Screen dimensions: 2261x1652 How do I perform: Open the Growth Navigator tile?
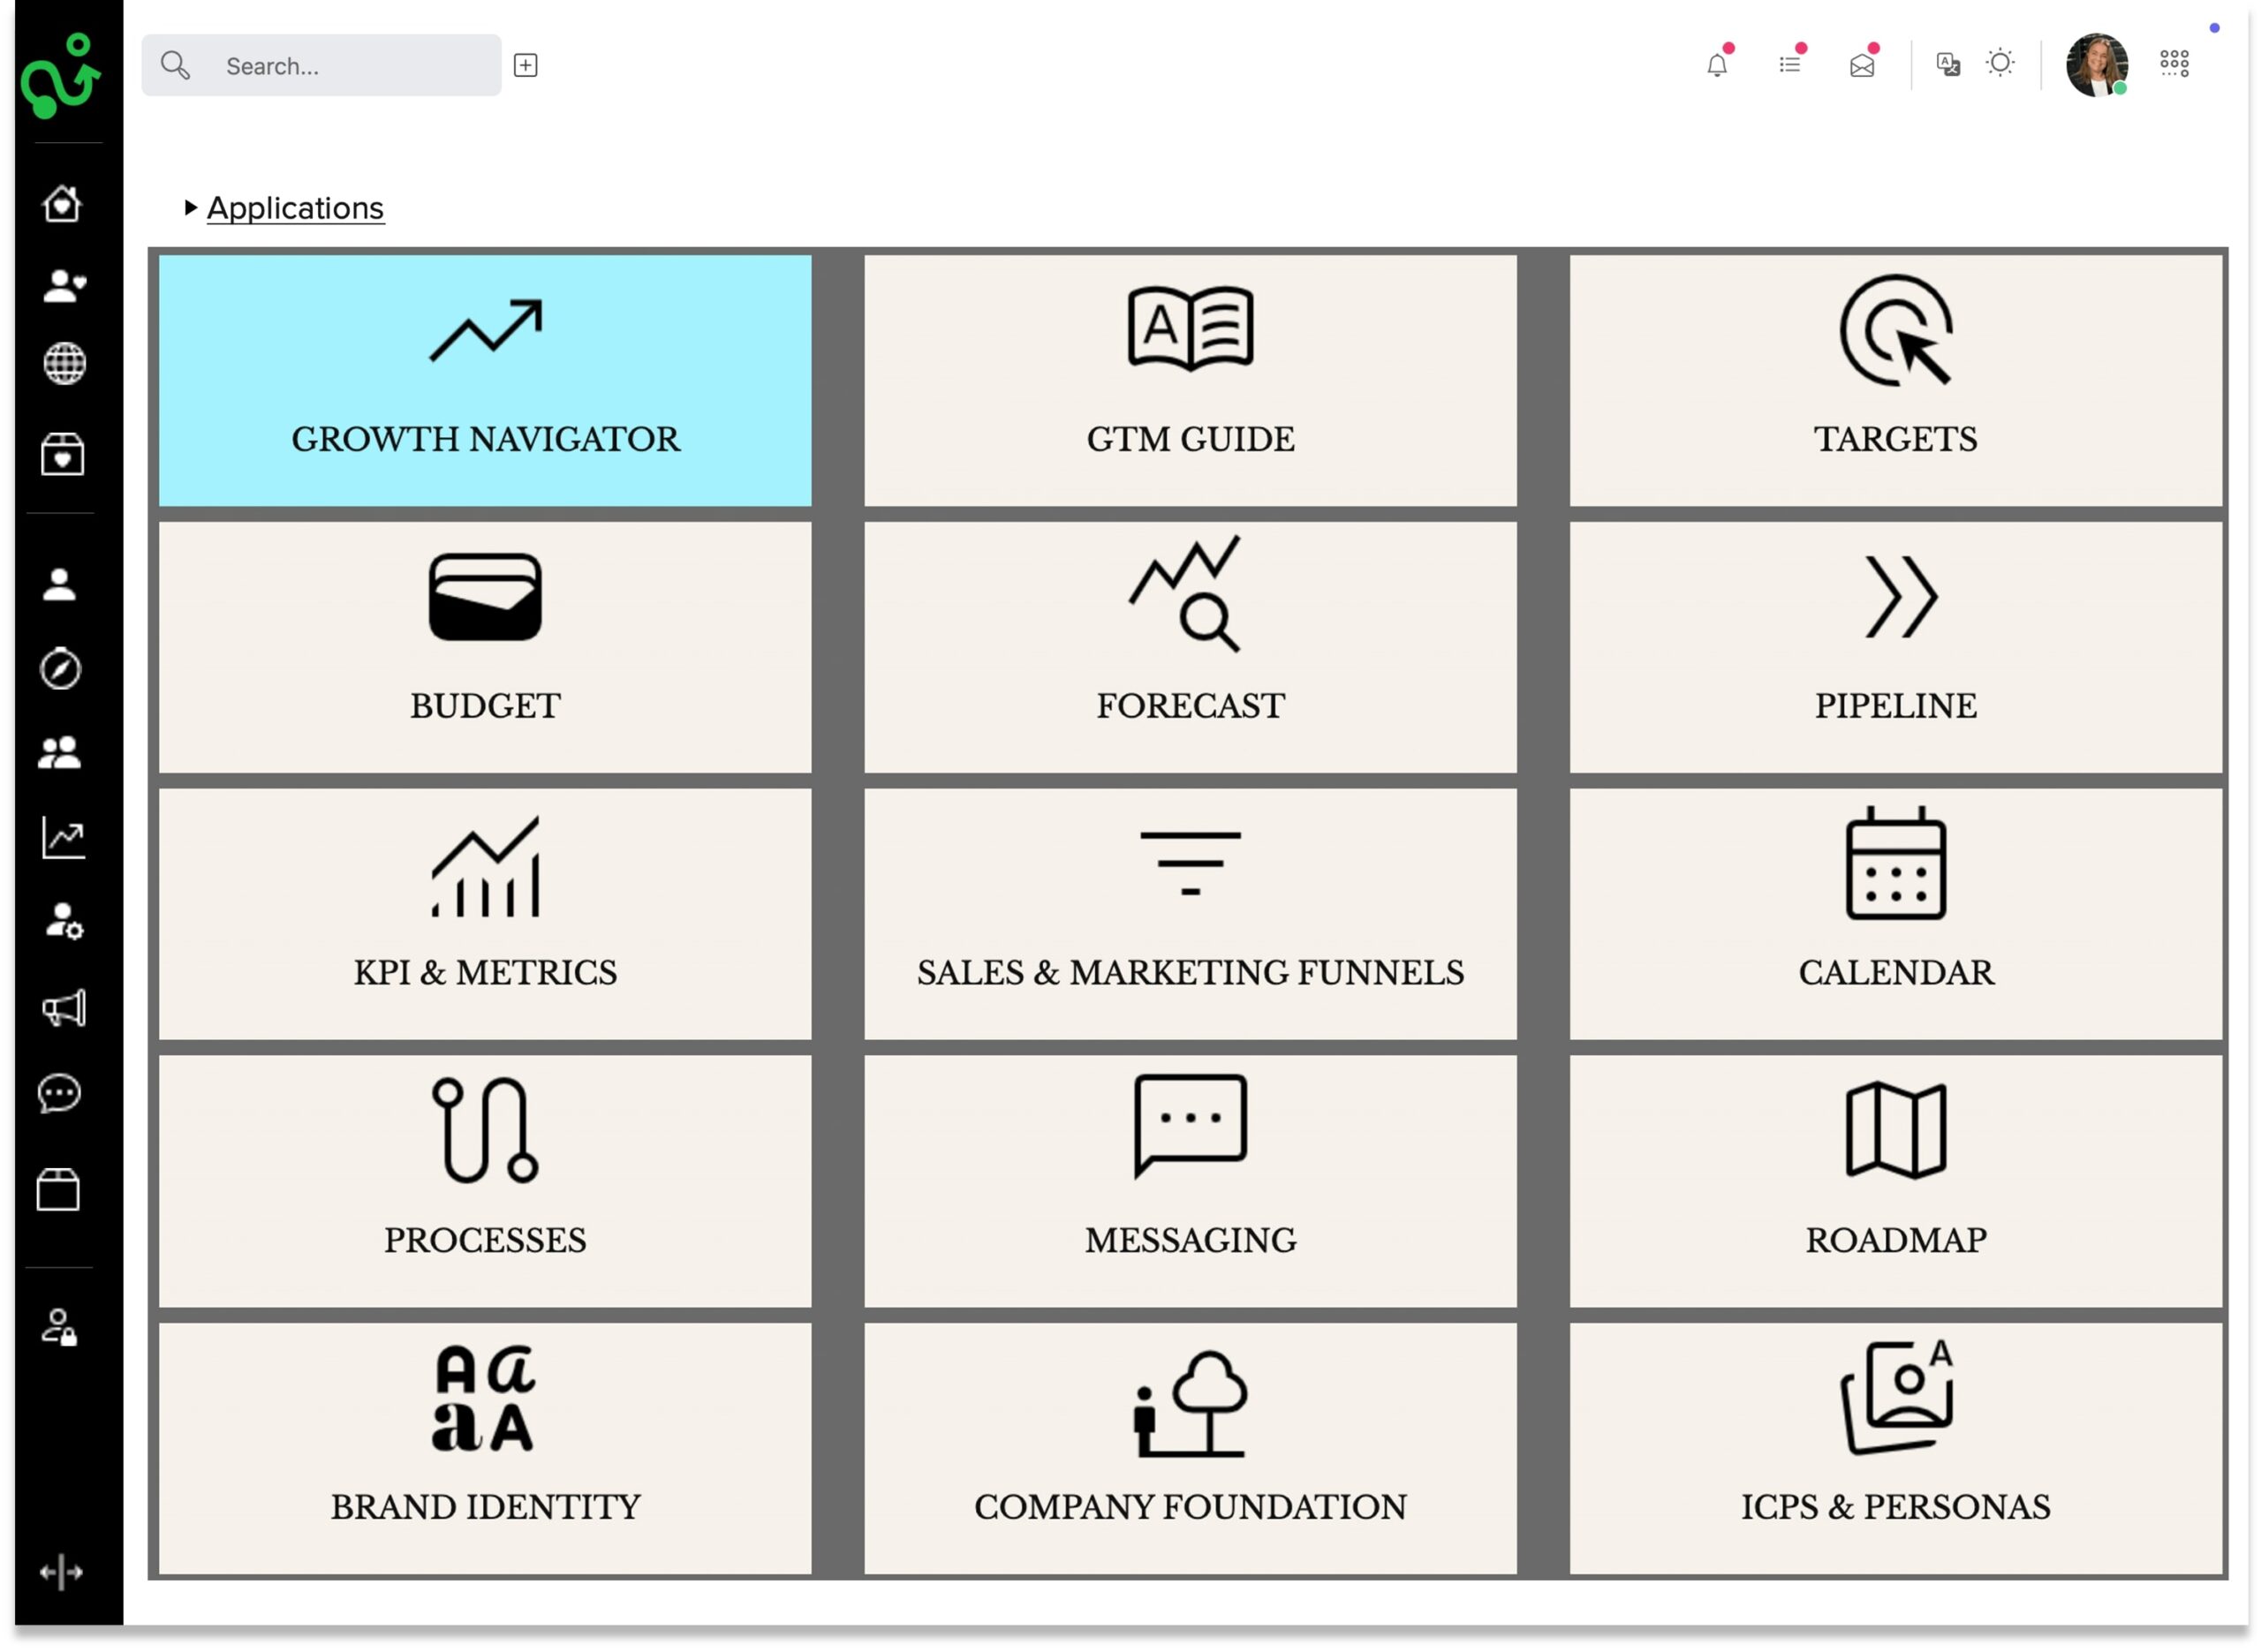tap(486, 381)
